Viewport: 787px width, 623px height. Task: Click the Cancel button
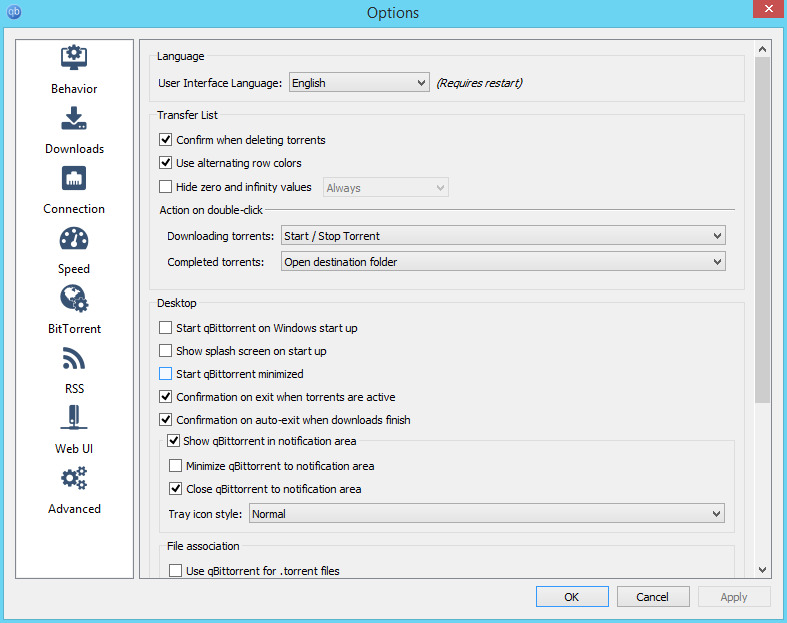[x=653, y=596]
